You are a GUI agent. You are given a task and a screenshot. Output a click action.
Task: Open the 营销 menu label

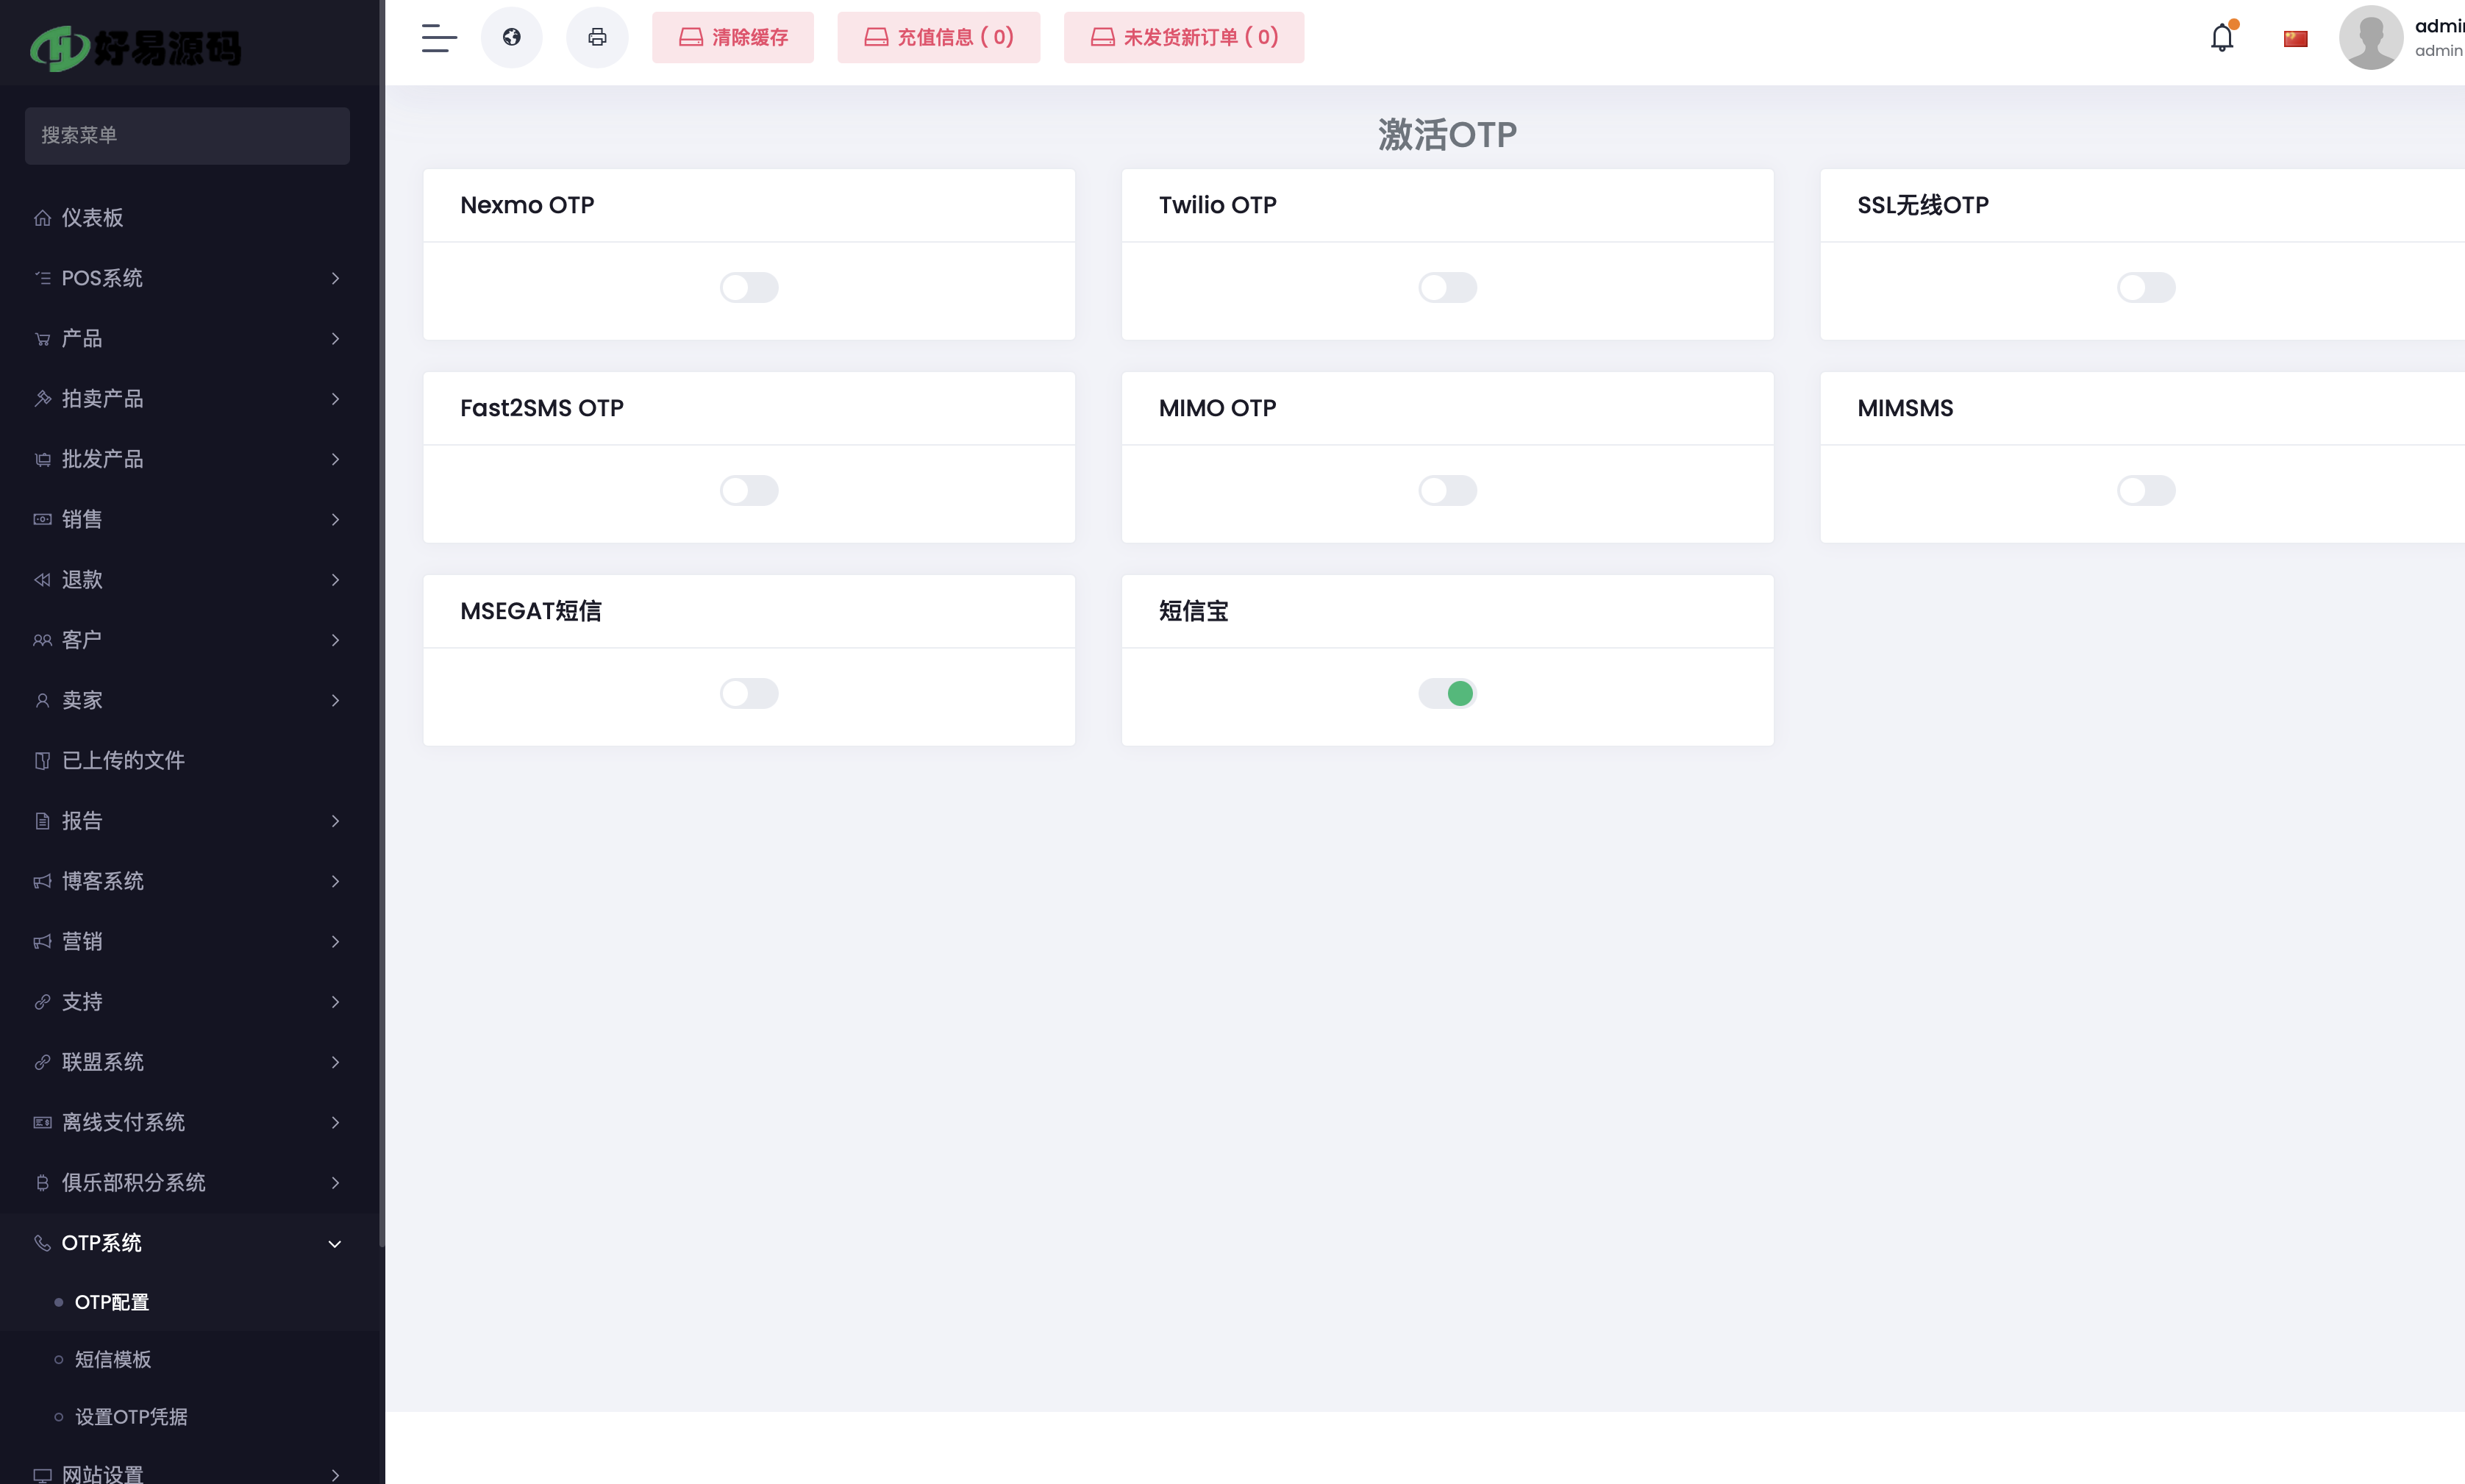tap(82, 942)
